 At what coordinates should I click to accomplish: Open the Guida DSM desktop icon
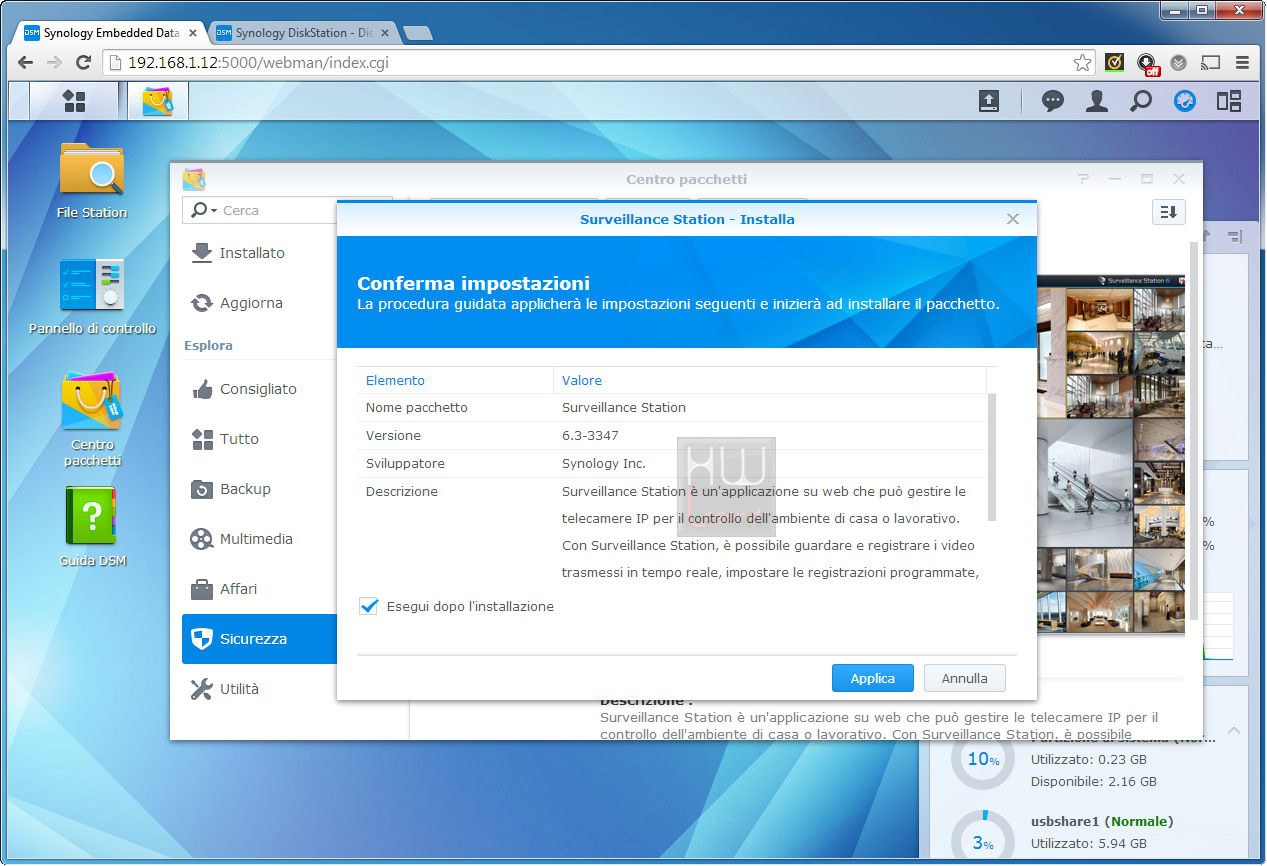click(x=92, y=527)
